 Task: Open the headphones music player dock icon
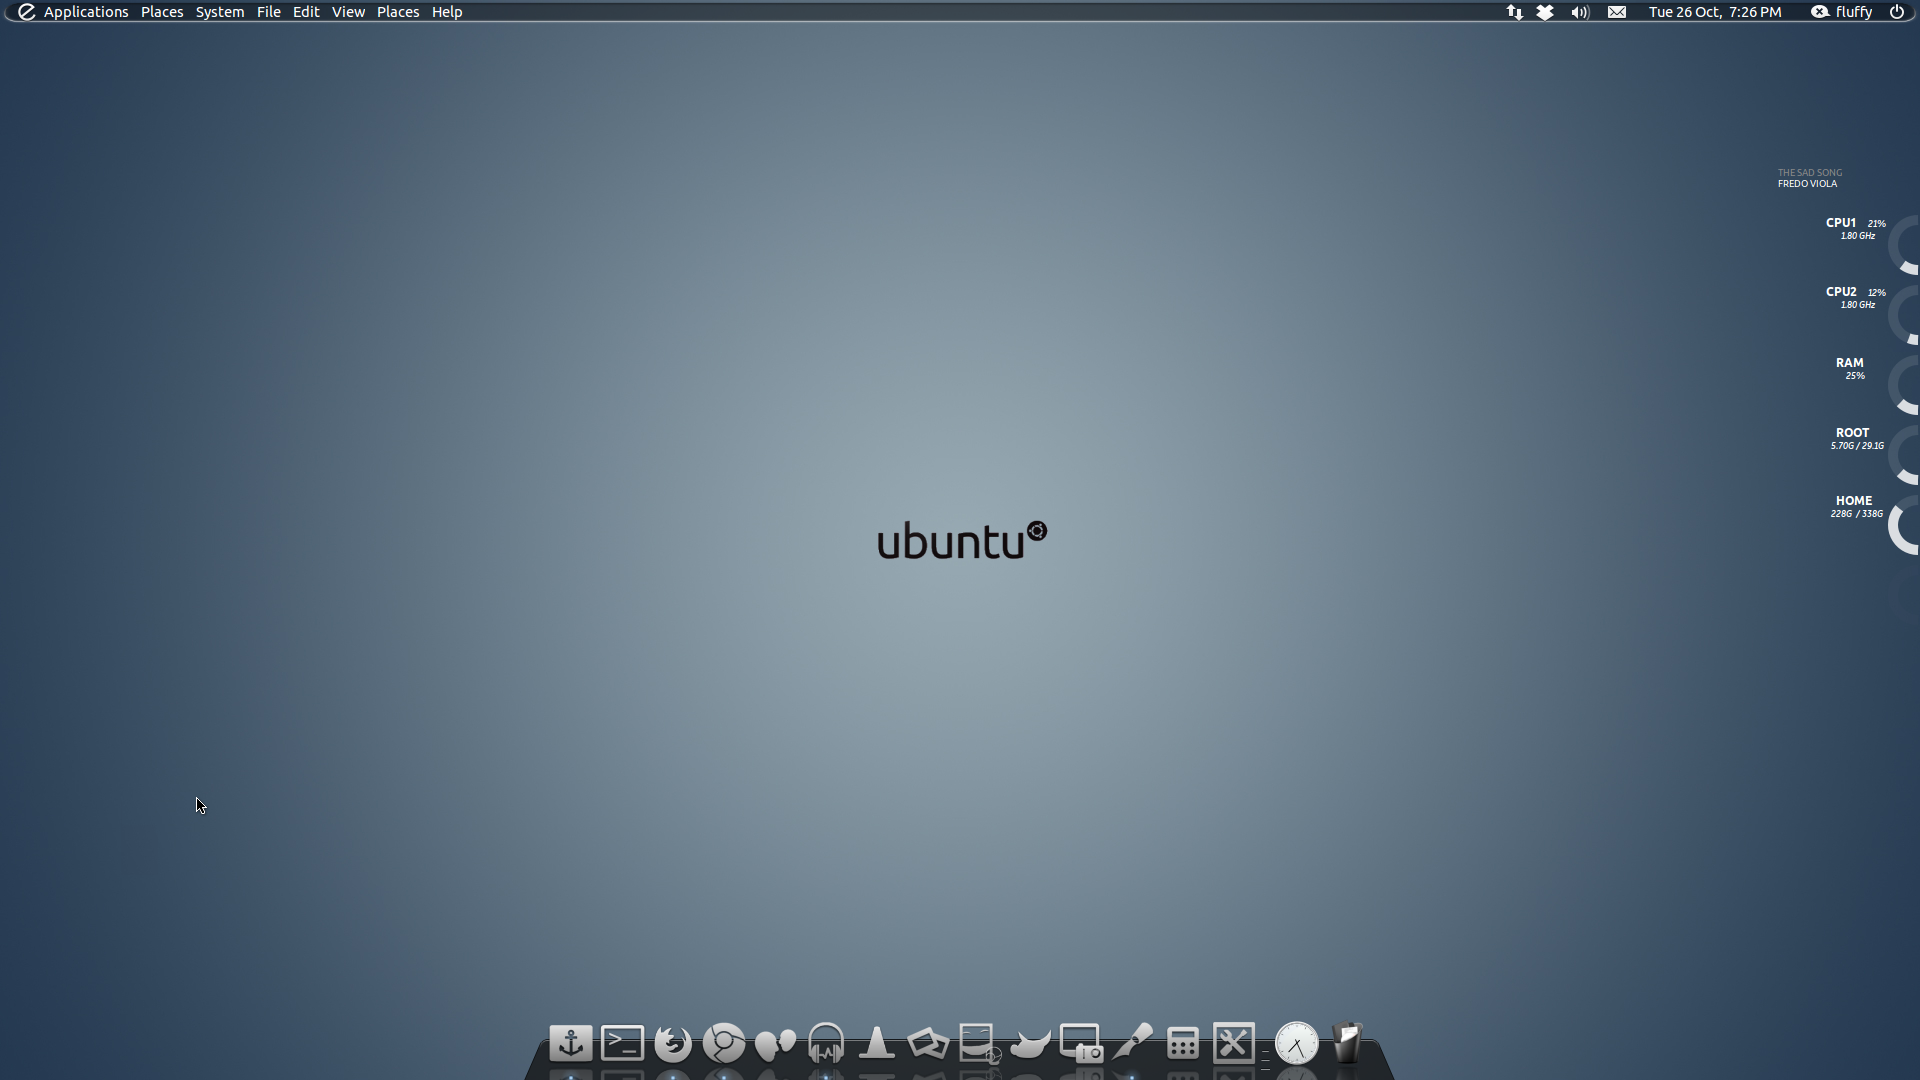coord(826,1043)
